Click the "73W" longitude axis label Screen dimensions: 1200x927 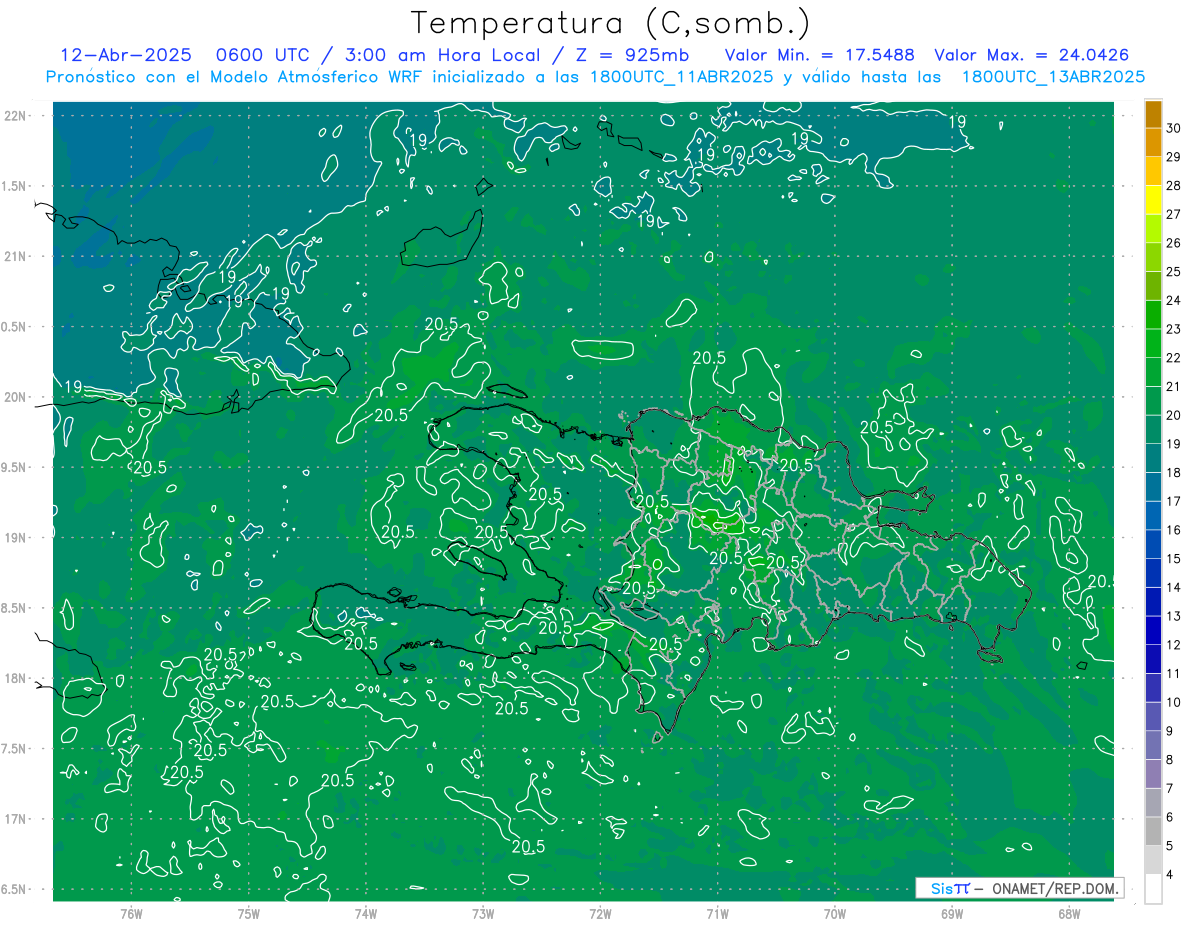click(x=483, y=913)
